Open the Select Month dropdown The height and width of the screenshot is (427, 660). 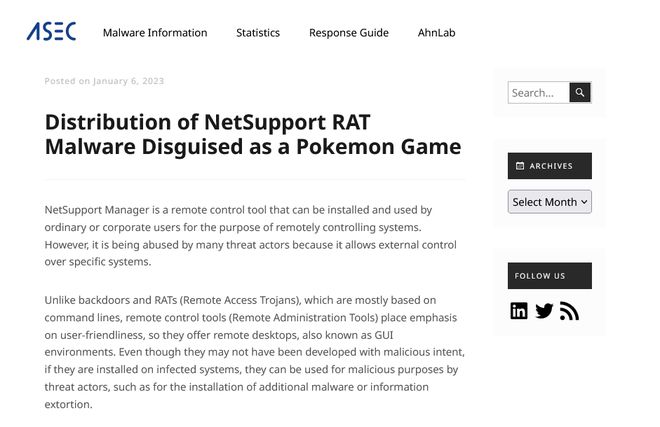549,202
